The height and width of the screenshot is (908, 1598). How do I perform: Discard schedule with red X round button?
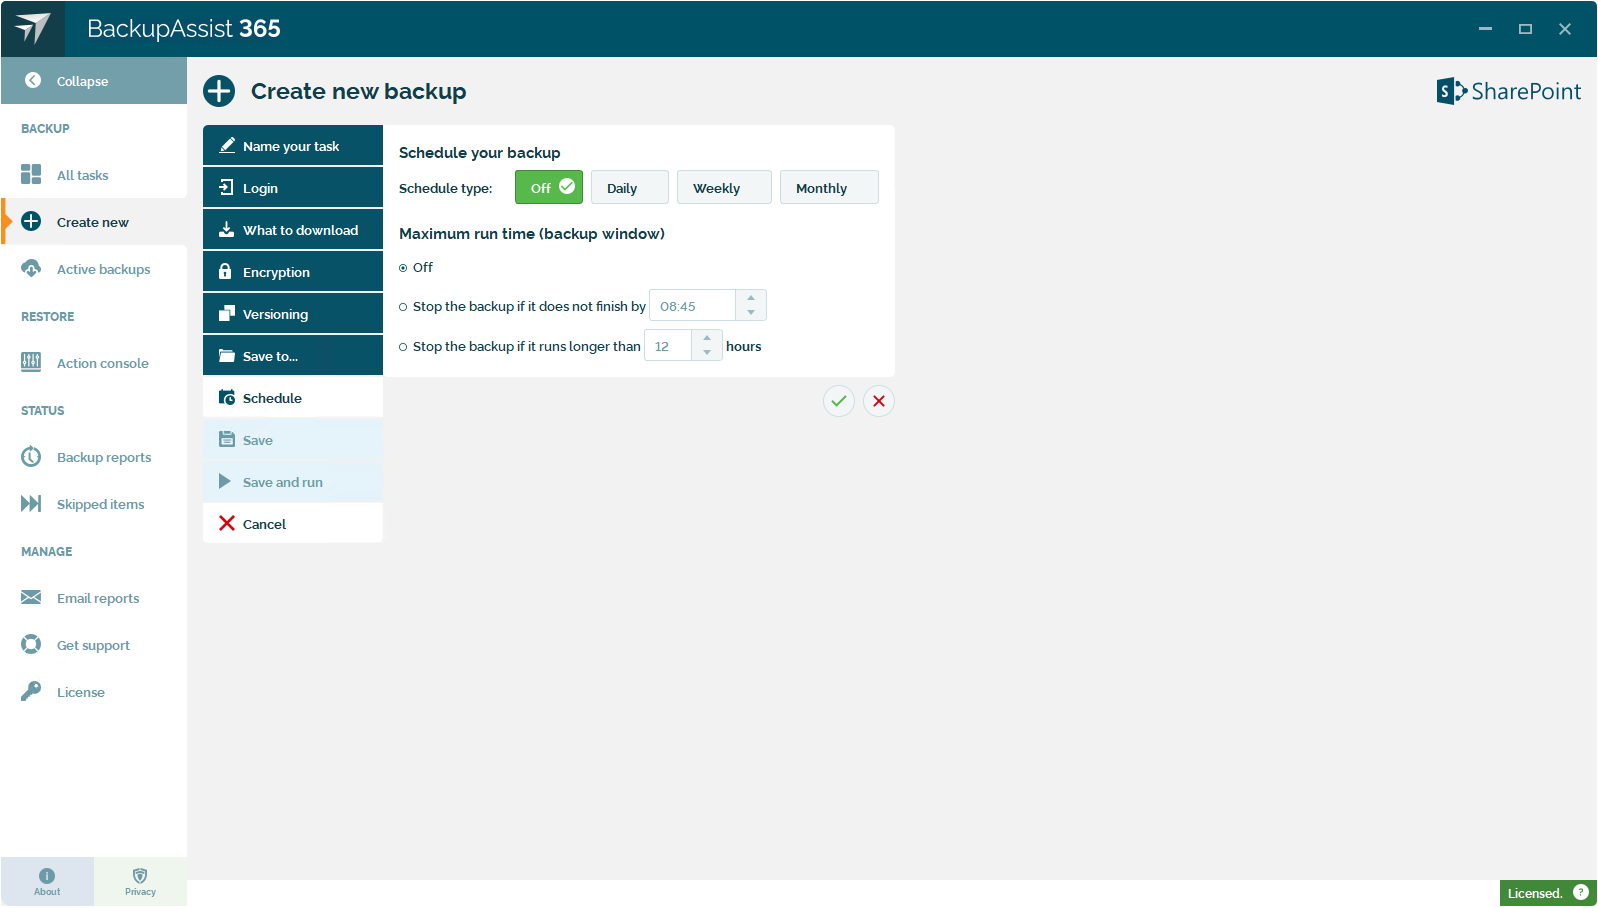(x=879, y=401)
